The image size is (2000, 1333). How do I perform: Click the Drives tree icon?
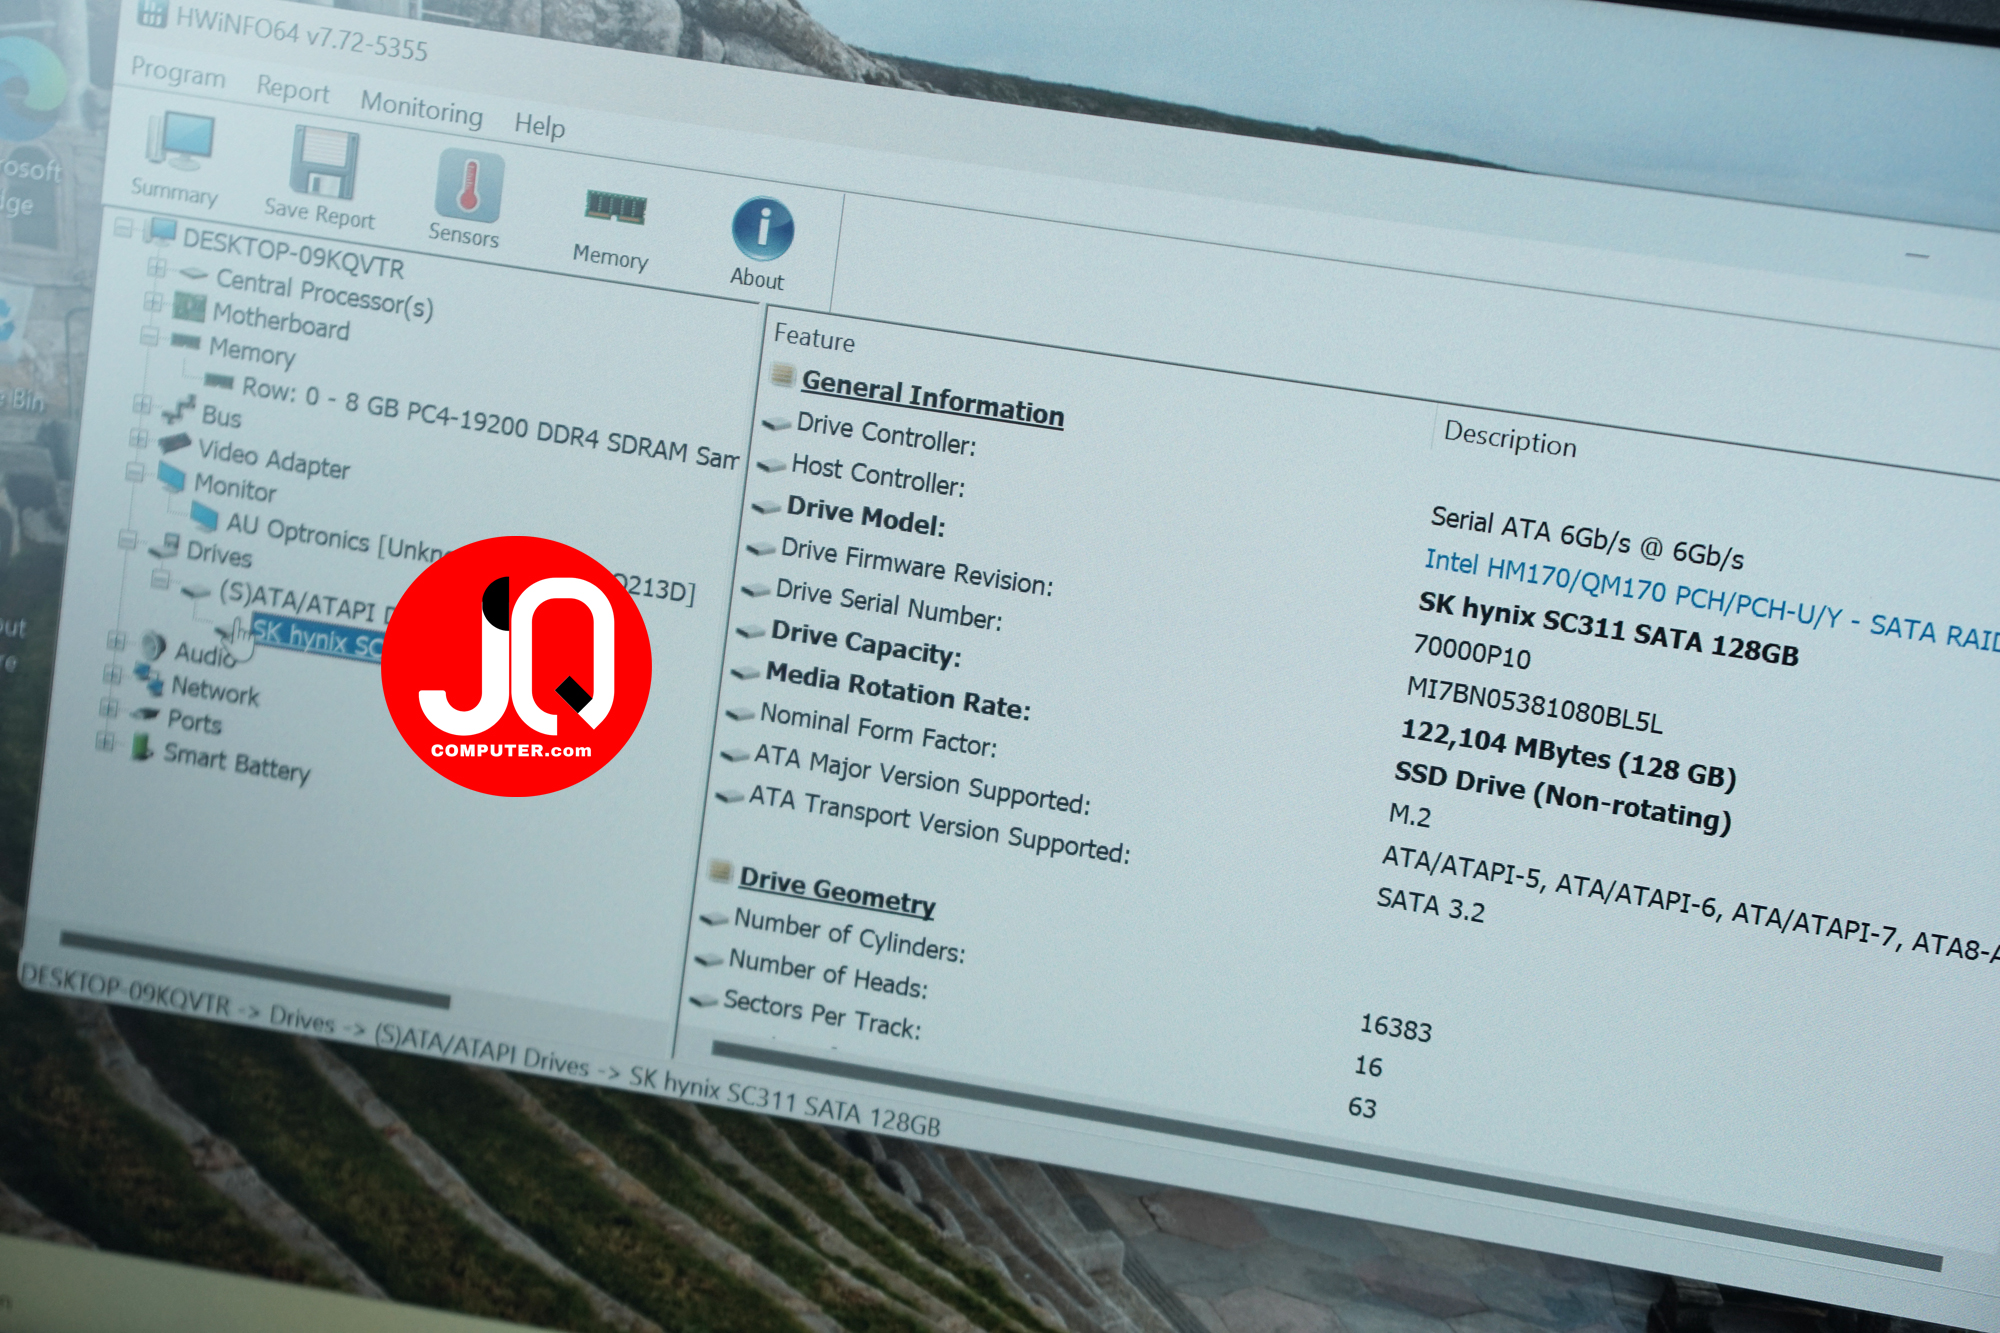click(x=164, y=545)
